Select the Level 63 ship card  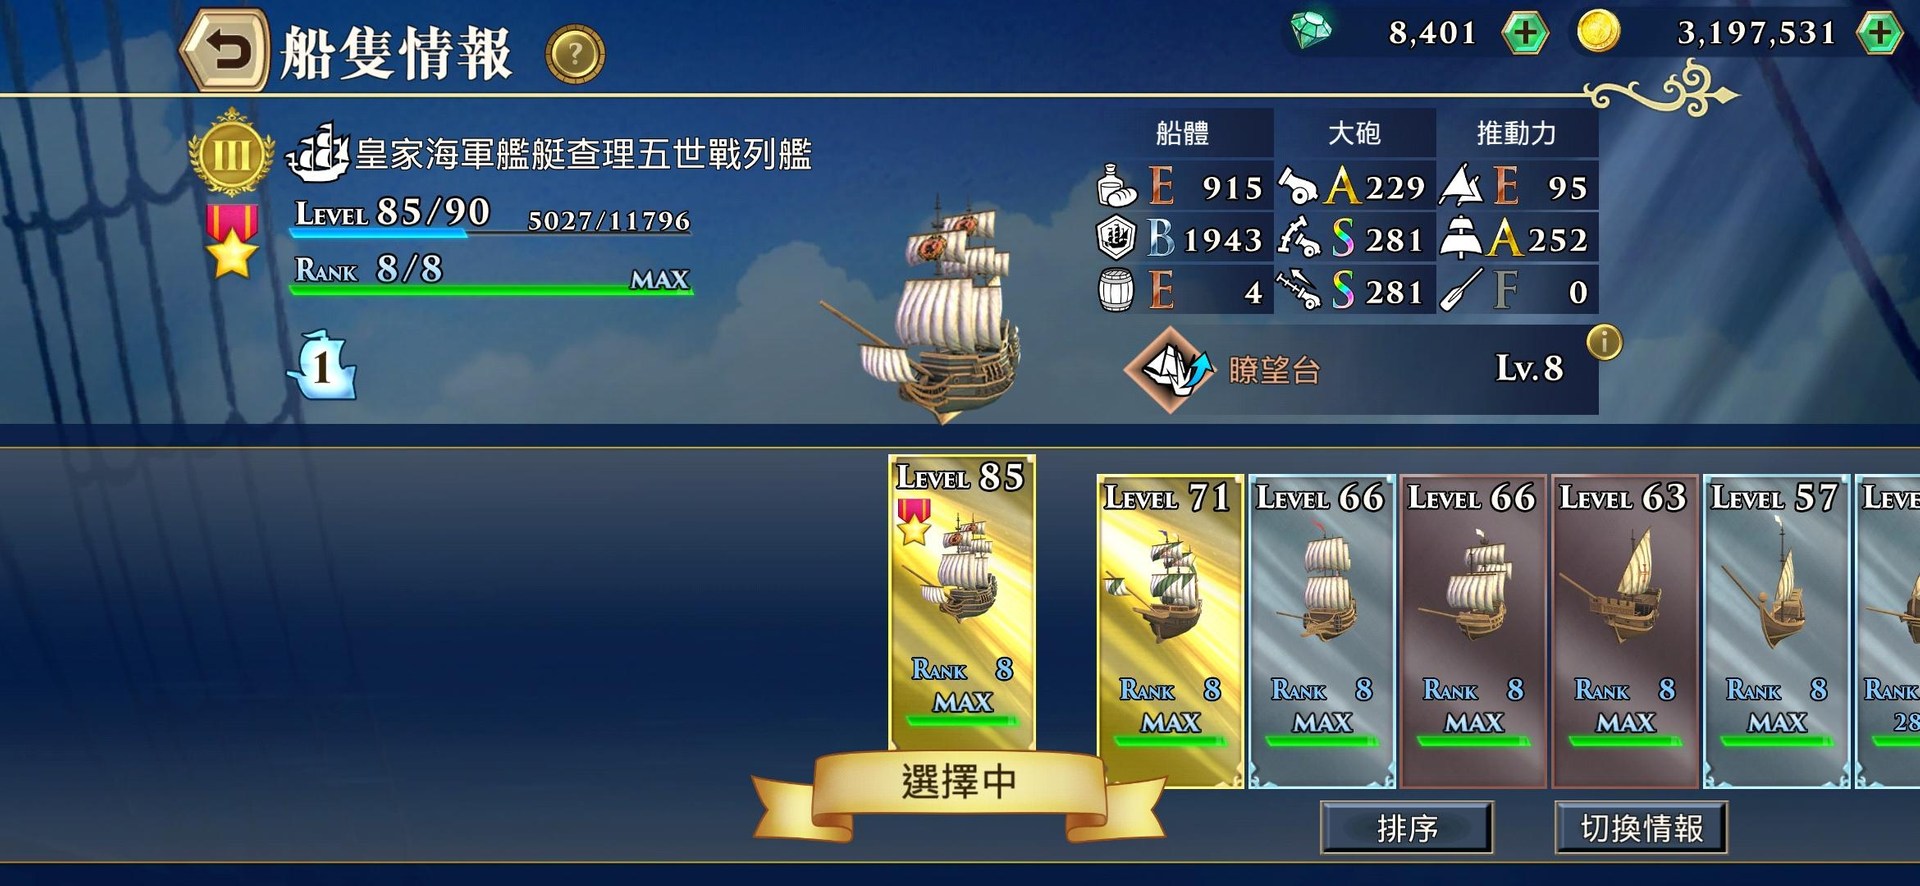point(1625,631)
